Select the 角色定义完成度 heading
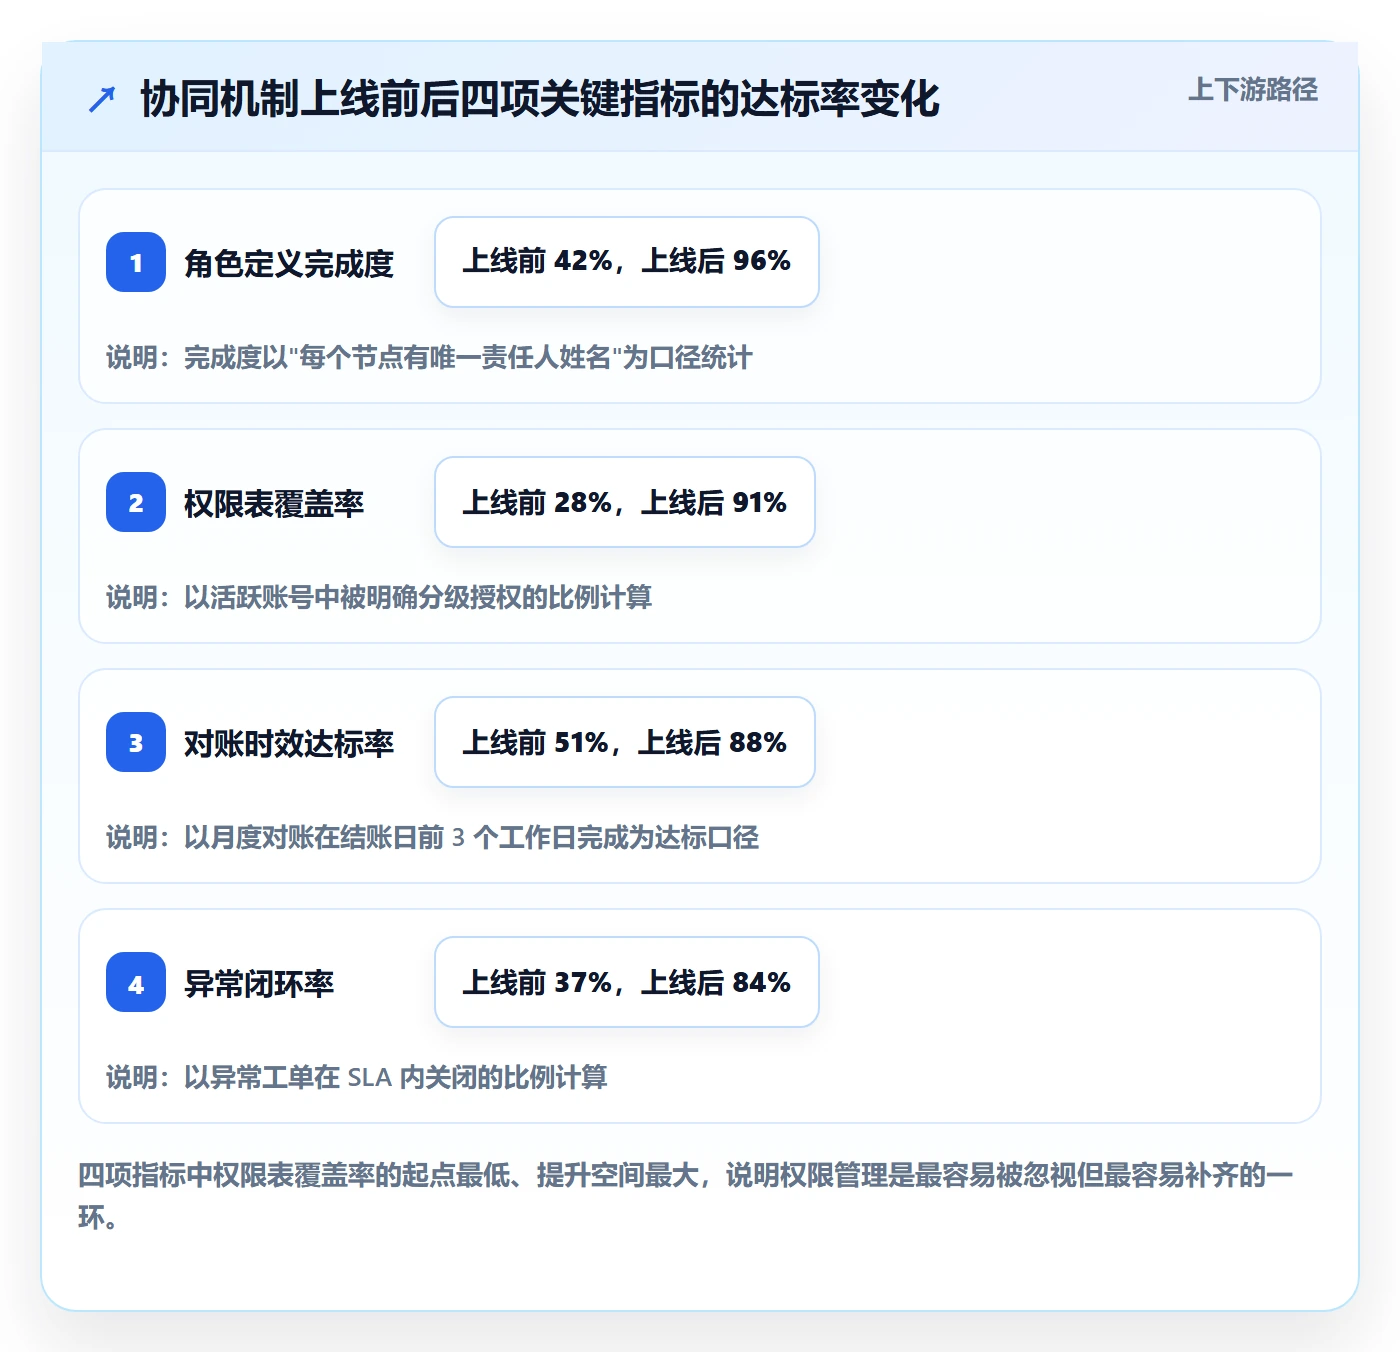 pos(289,263)
